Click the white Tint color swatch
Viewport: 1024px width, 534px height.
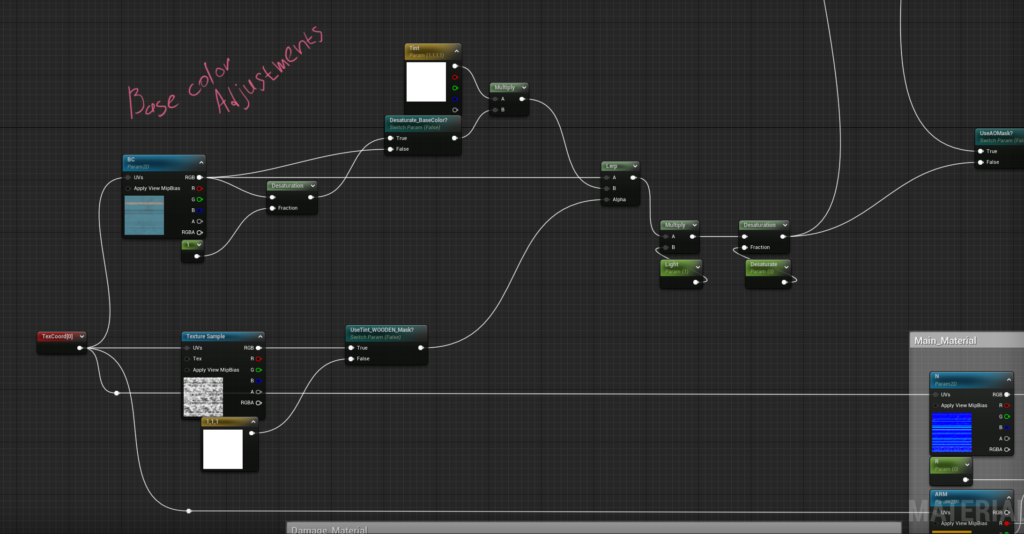click(426, 82)
